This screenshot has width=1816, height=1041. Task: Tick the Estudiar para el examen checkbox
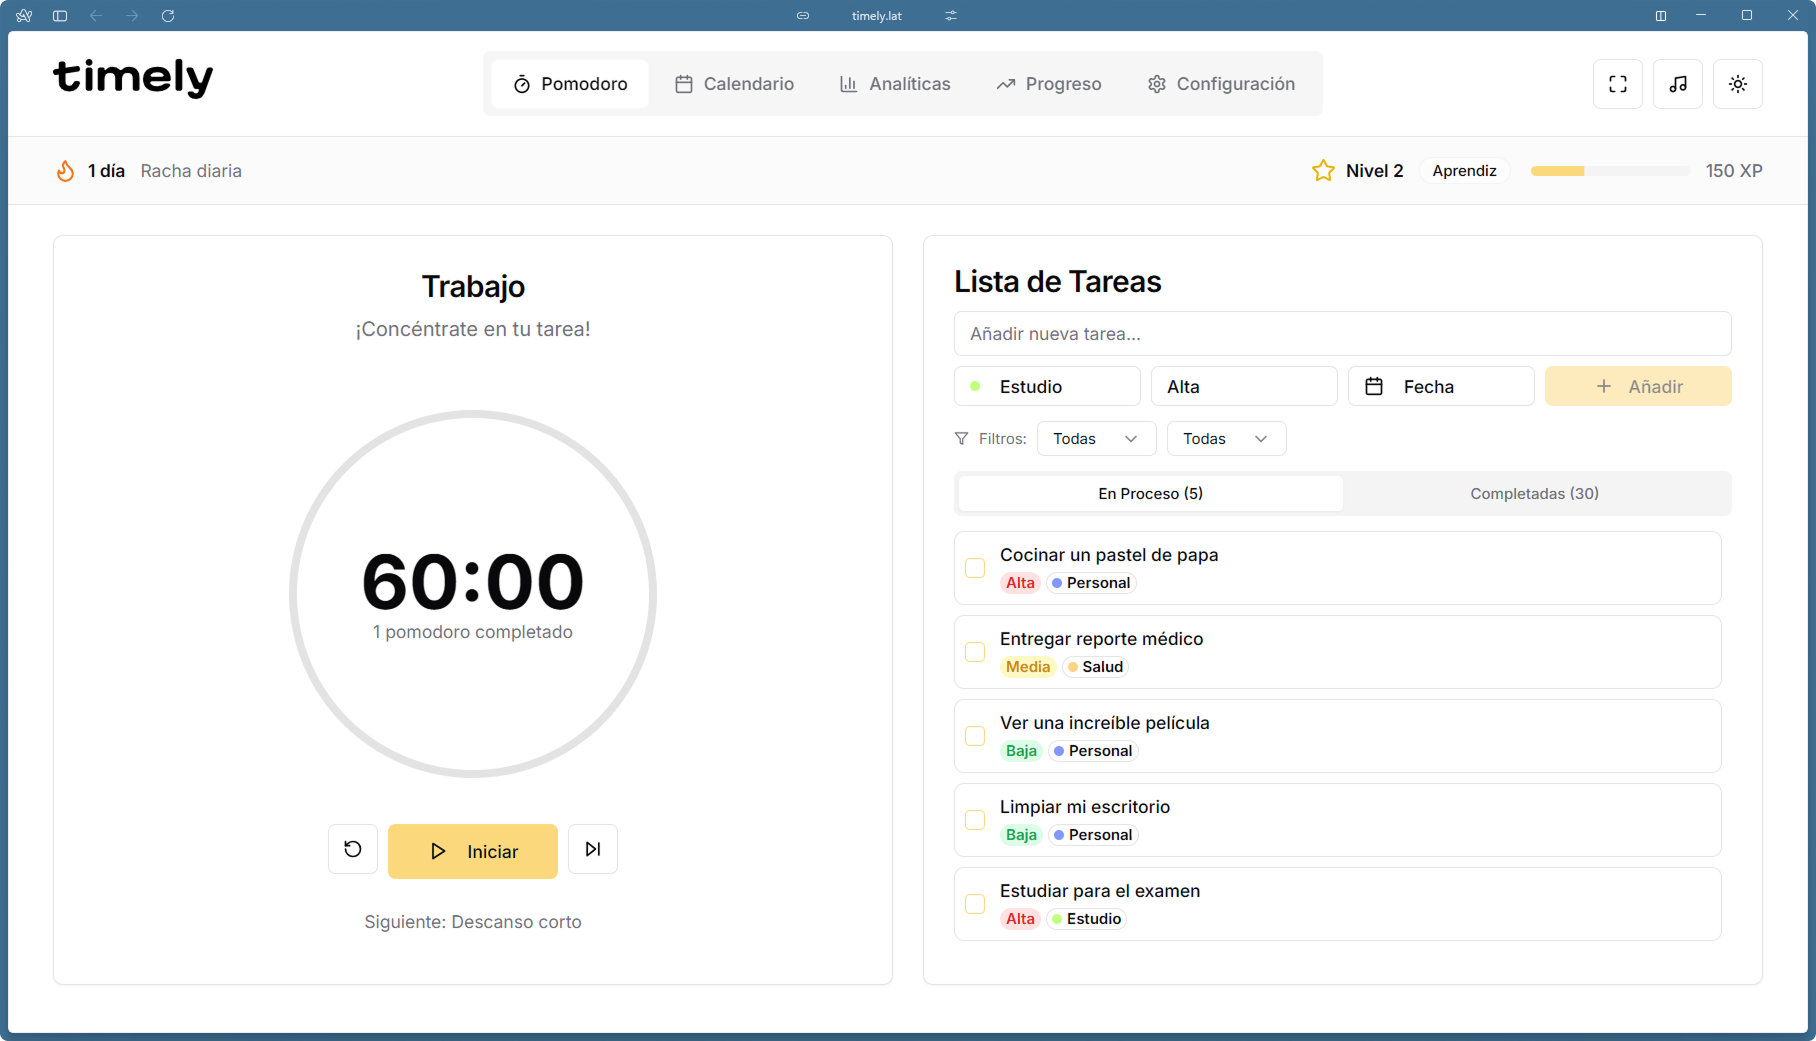pos(975,904)
